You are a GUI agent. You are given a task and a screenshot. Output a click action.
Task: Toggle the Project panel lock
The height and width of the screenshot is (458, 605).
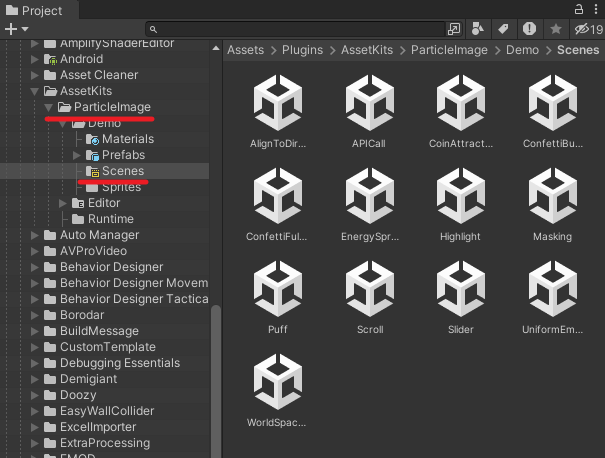(x=579, y=9)
